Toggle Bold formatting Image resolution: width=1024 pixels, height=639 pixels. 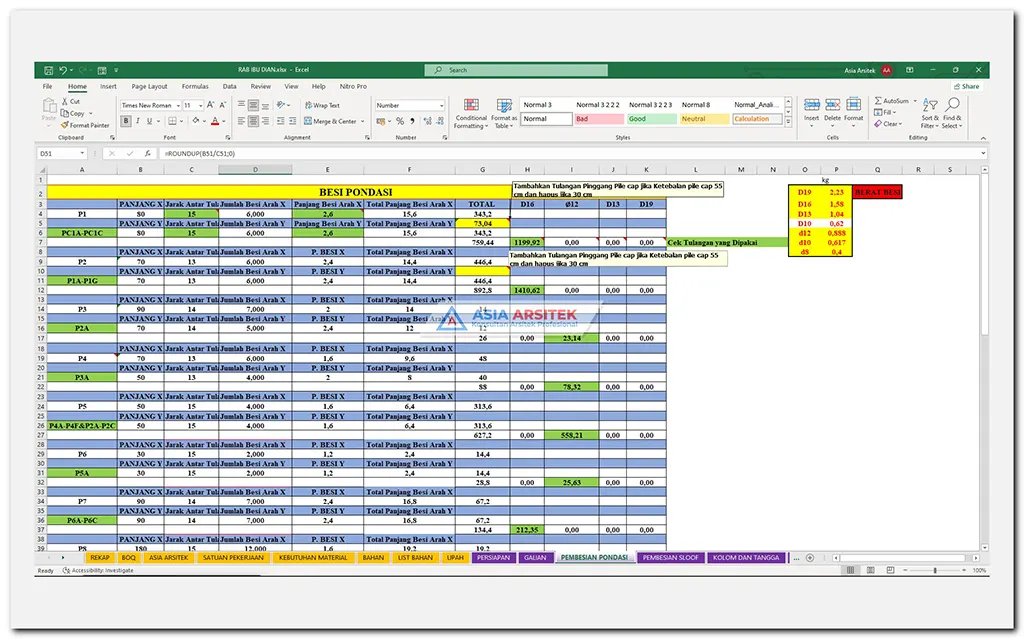(126, 121)
